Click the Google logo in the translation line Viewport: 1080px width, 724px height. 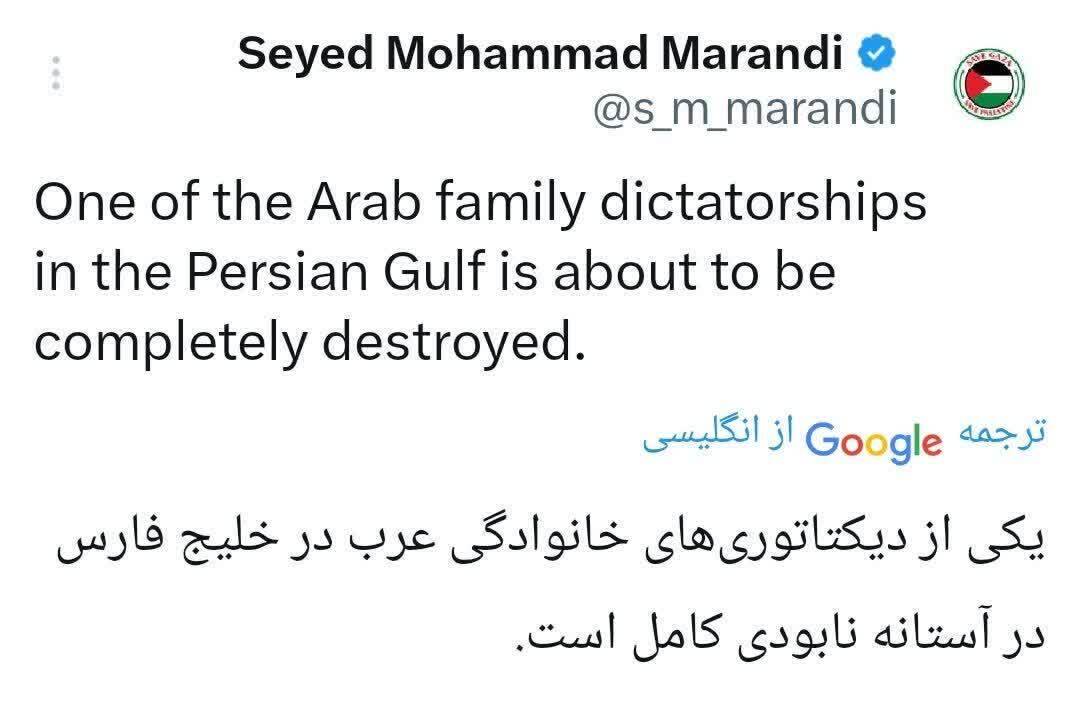point(873,437)
